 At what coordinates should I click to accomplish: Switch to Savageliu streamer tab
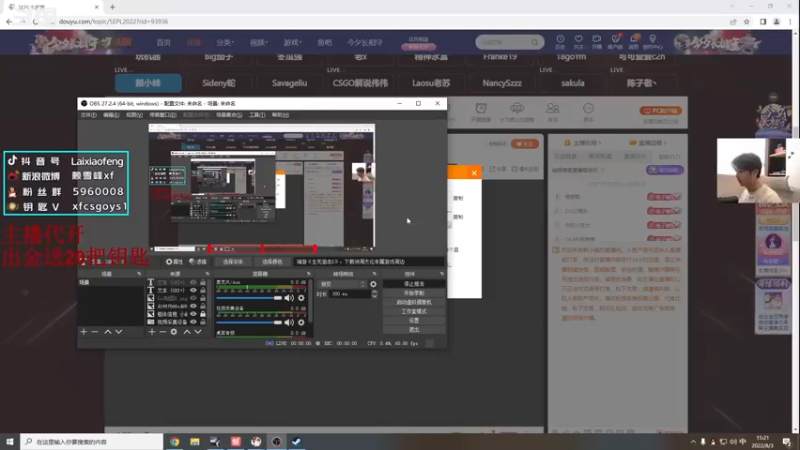(289, 83)
